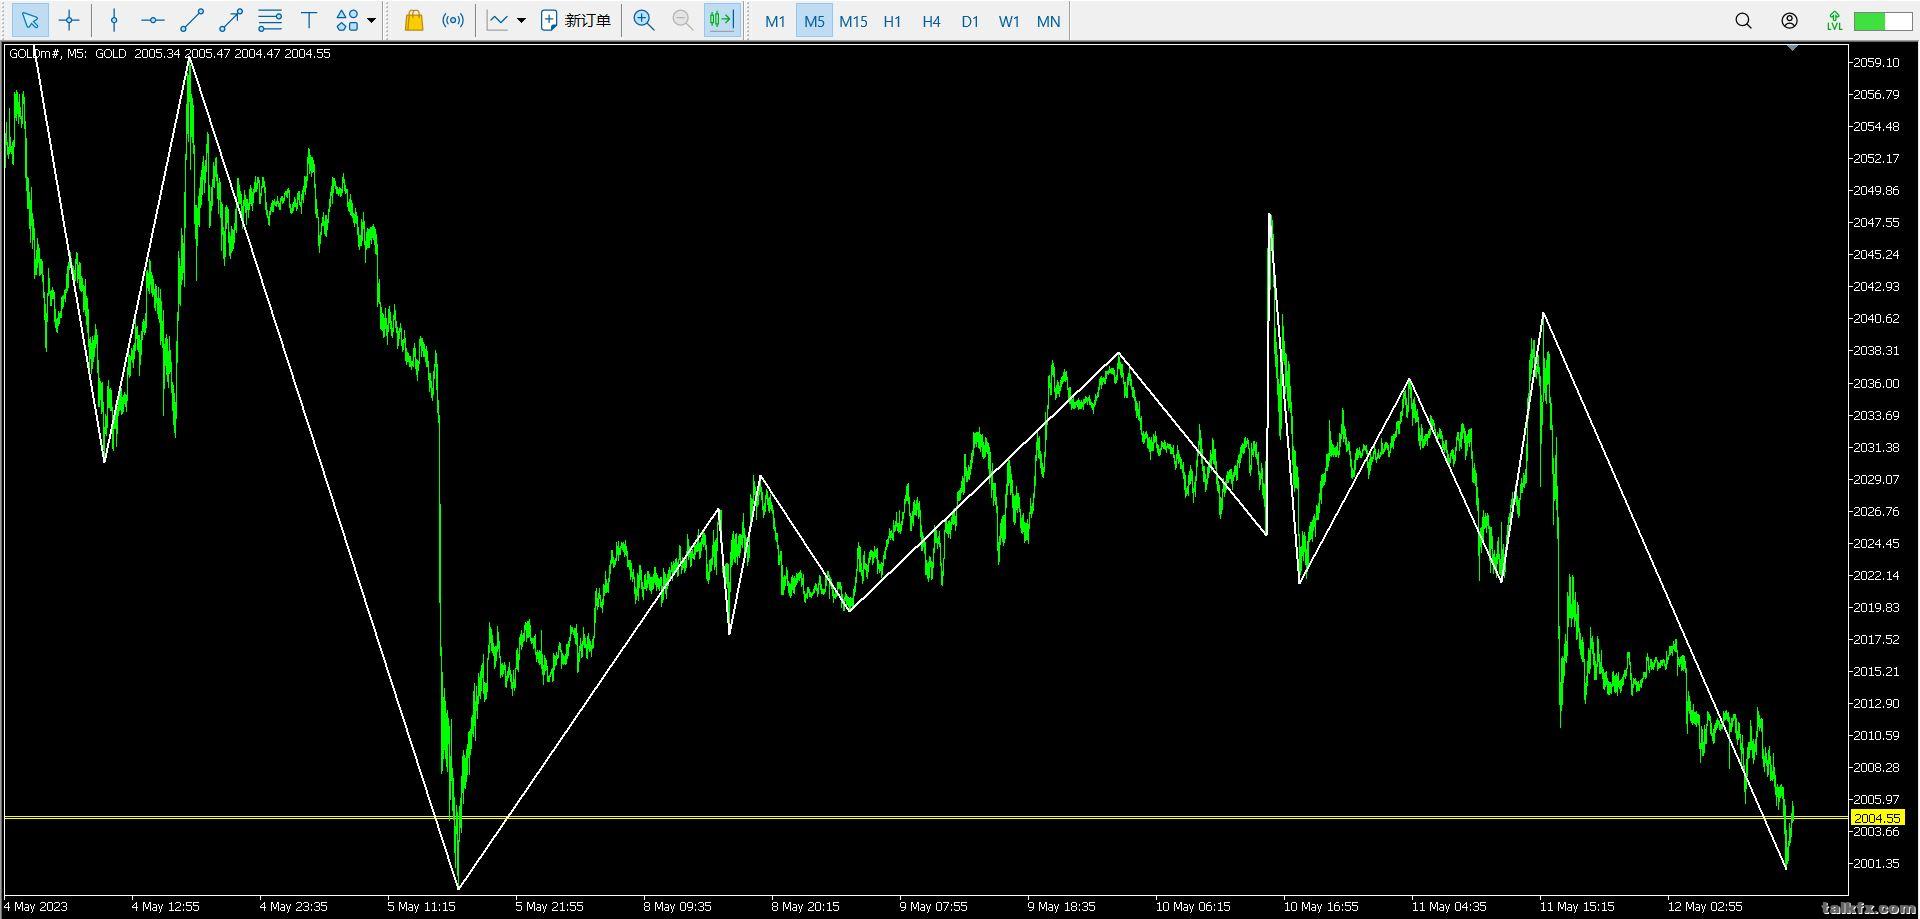This screenshot has width=1920, height=919.
Task: Switch to the W1 timeframe
Action: pos(1009,21)
